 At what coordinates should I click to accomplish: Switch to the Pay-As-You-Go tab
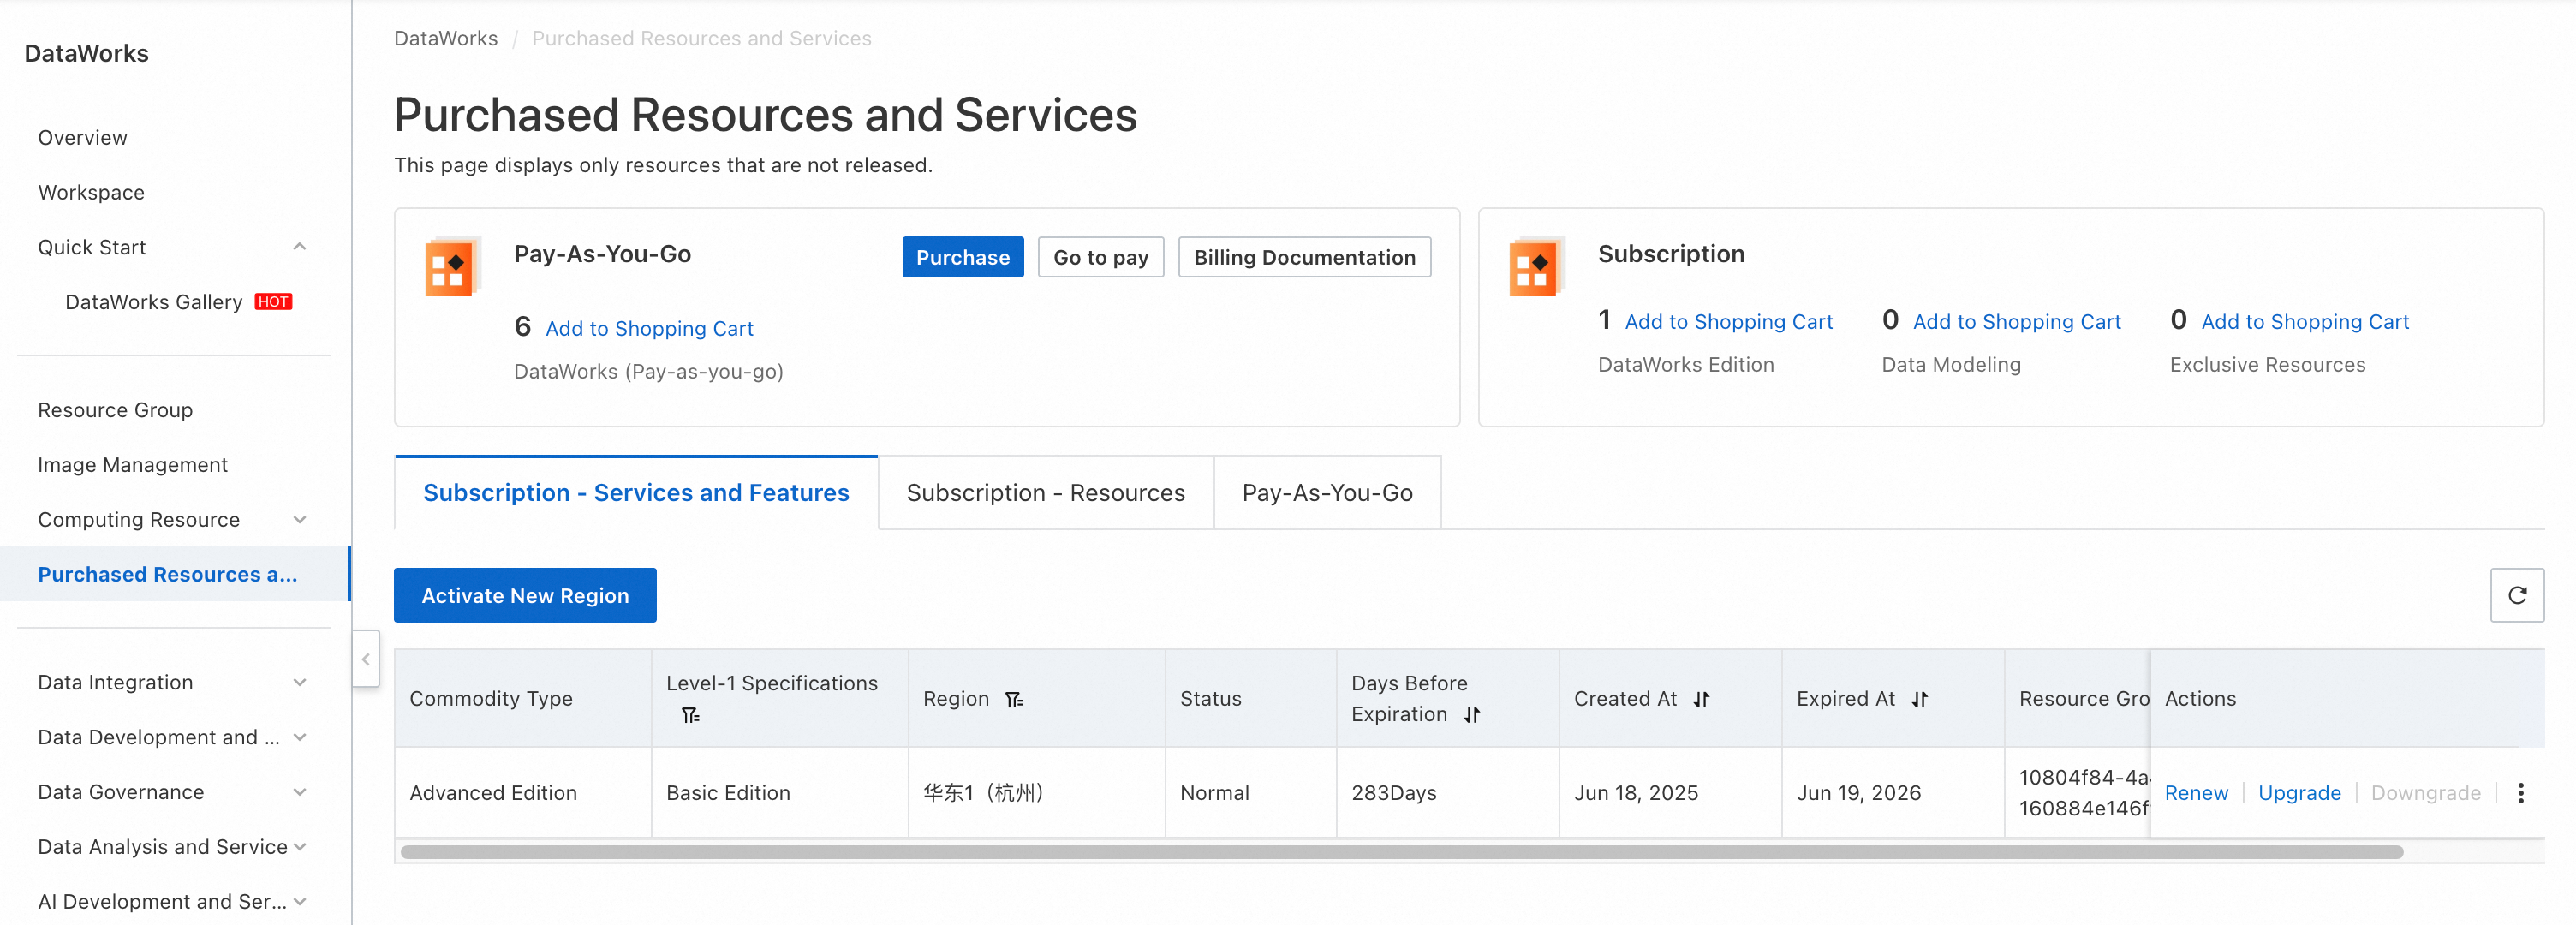1326,493
